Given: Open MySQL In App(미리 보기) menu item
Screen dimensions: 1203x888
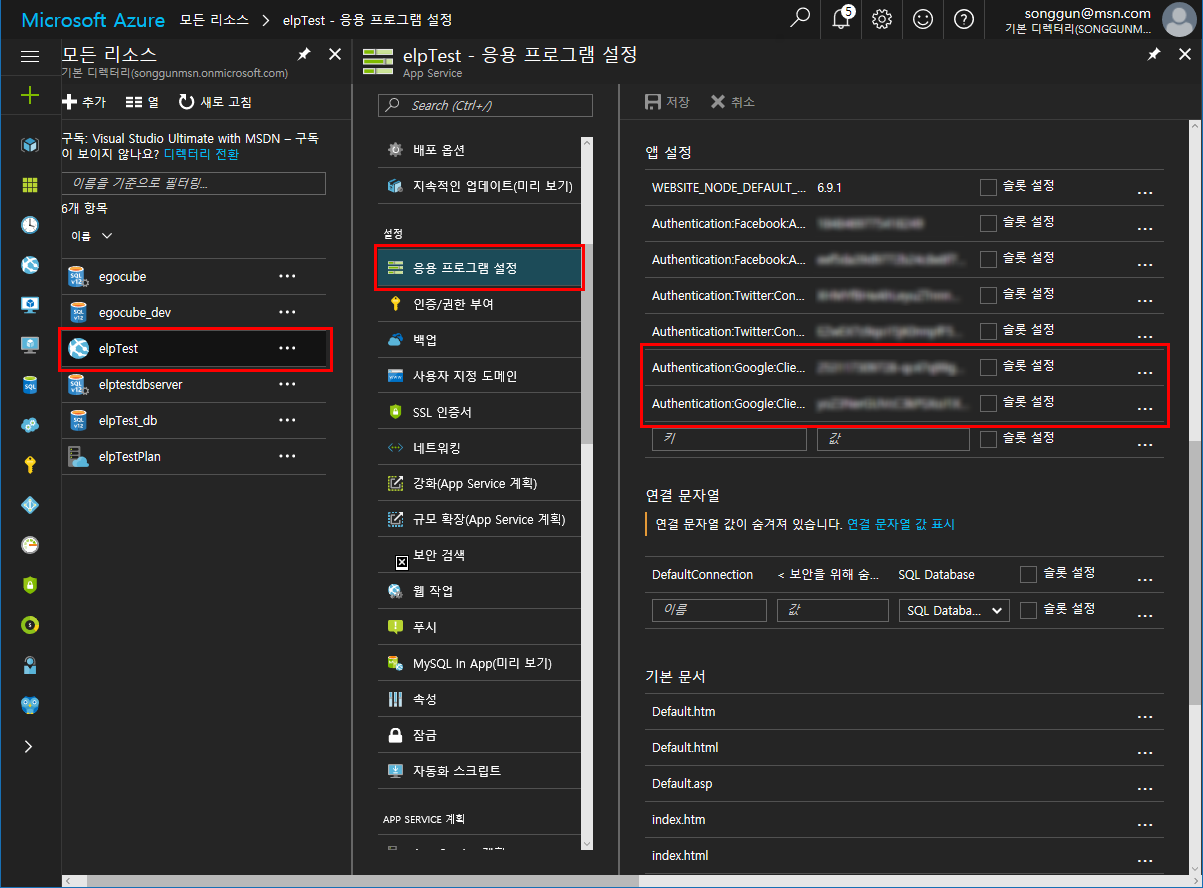Looking at the screenshot, I should pos(480,663).
